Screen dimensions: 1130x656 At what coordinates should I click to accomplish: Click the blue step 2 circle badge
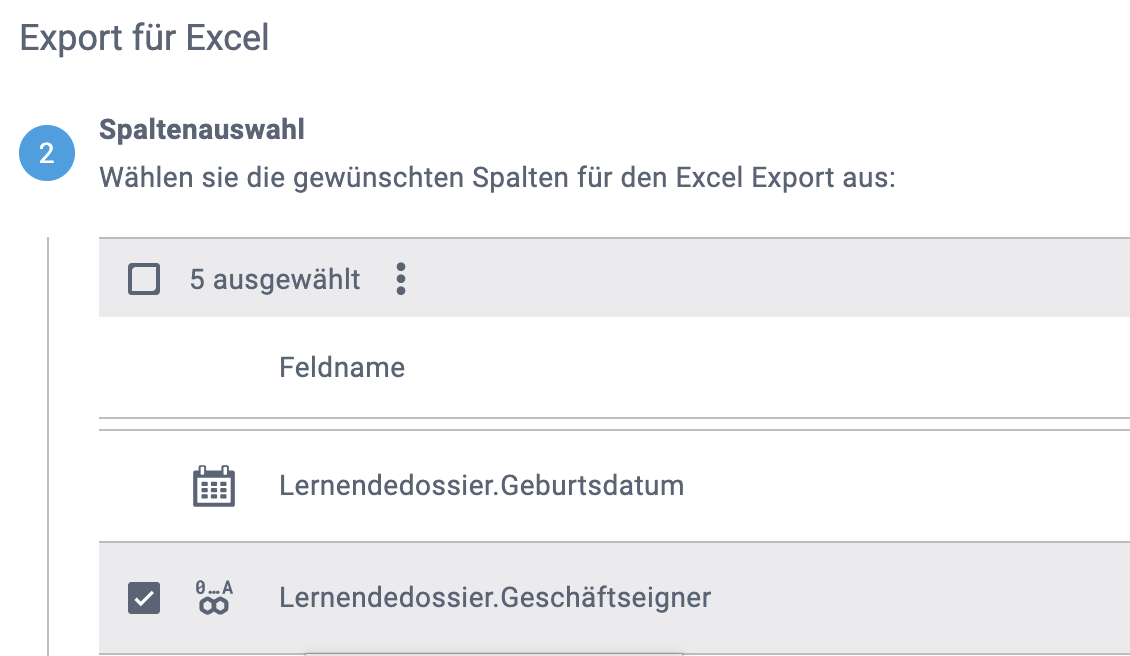[47, 154]
